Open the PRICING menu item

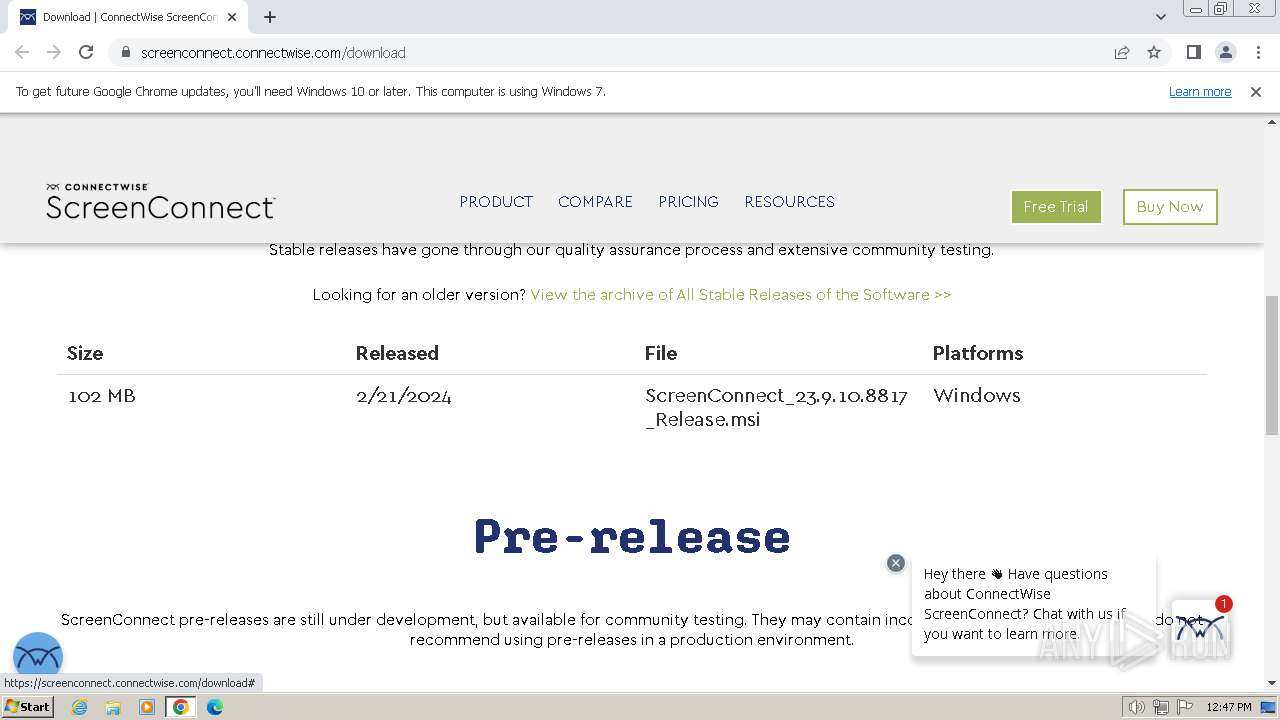688,202
